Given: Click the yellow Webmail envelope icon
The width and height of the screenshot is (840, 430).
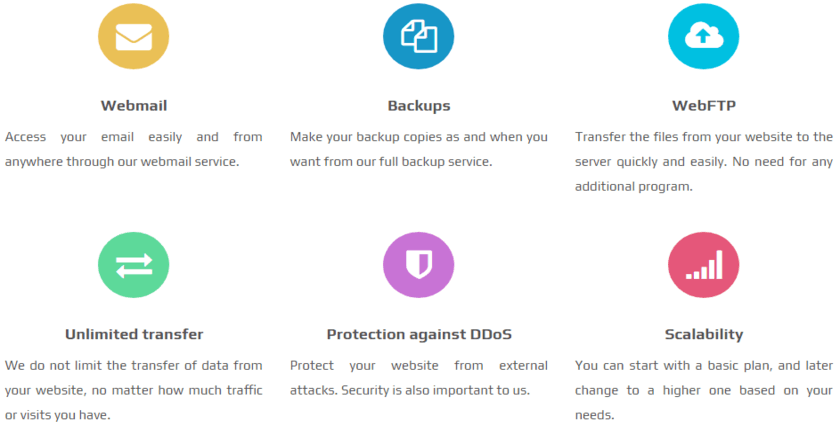Looking at the screenshot, I should click(x=133, y=36).
